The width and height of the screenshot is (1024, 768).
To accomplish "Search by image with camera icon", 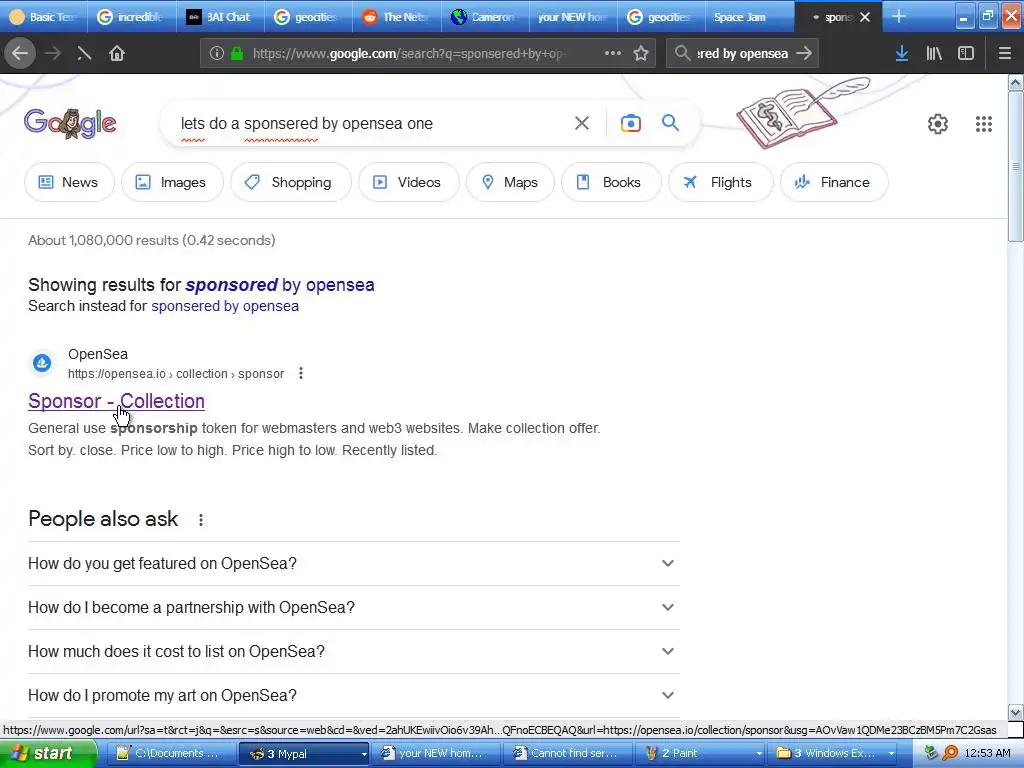I will tap(630, 123).
